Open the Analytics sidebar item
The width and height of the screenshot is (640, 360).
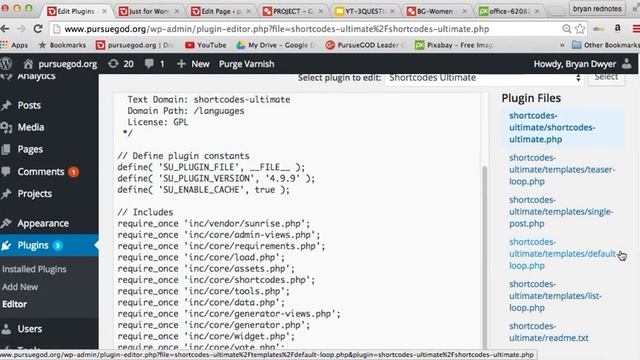pos(37,77)
